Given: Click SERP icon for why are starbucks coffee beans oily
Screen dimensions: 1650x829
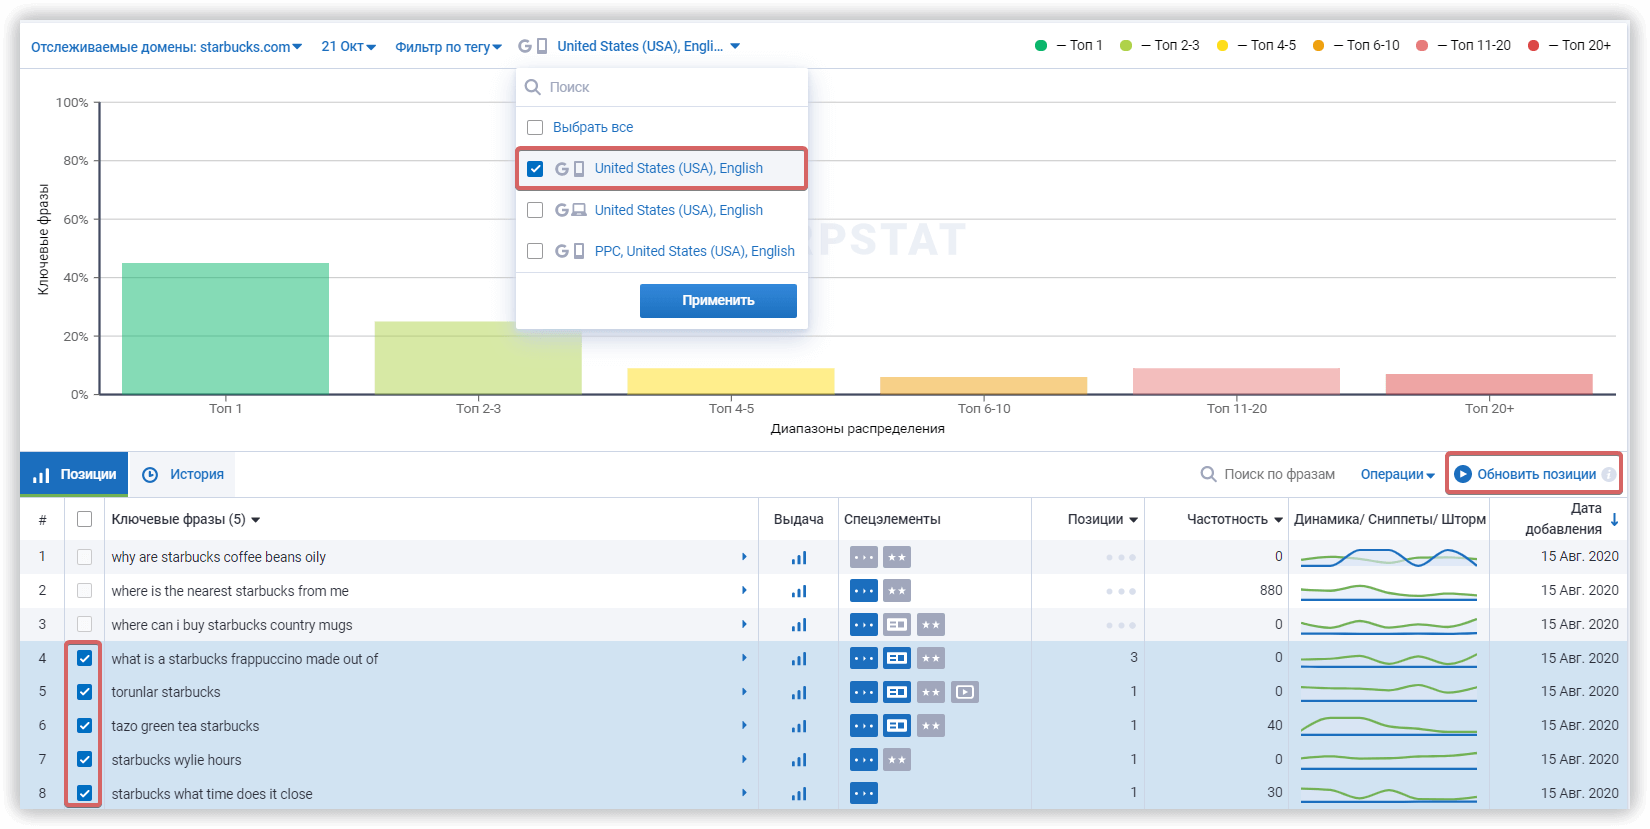Looking at the screenshot, I should click(x=798, y=558).
